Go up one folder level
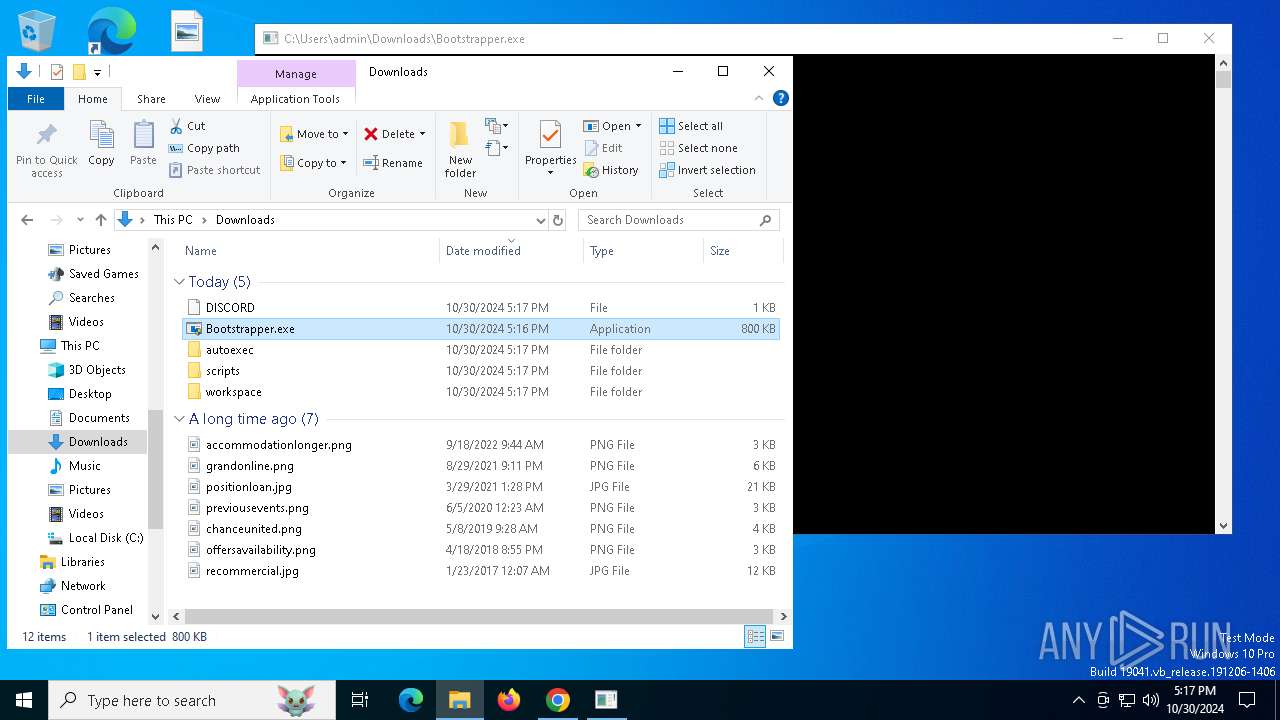Viewport: 1280px width, 720px height. 100,220
